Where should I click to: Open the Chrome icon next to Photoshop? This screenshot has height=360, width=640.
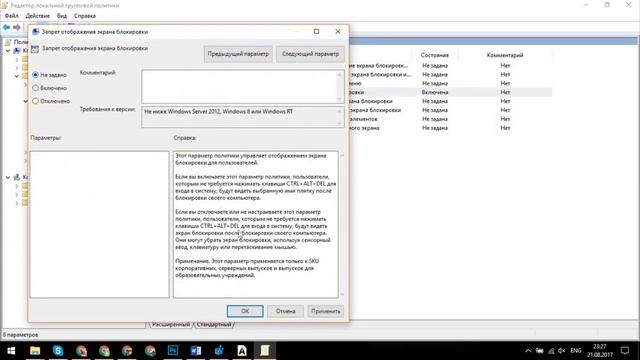pyautogui.click(x=150, y=351)
